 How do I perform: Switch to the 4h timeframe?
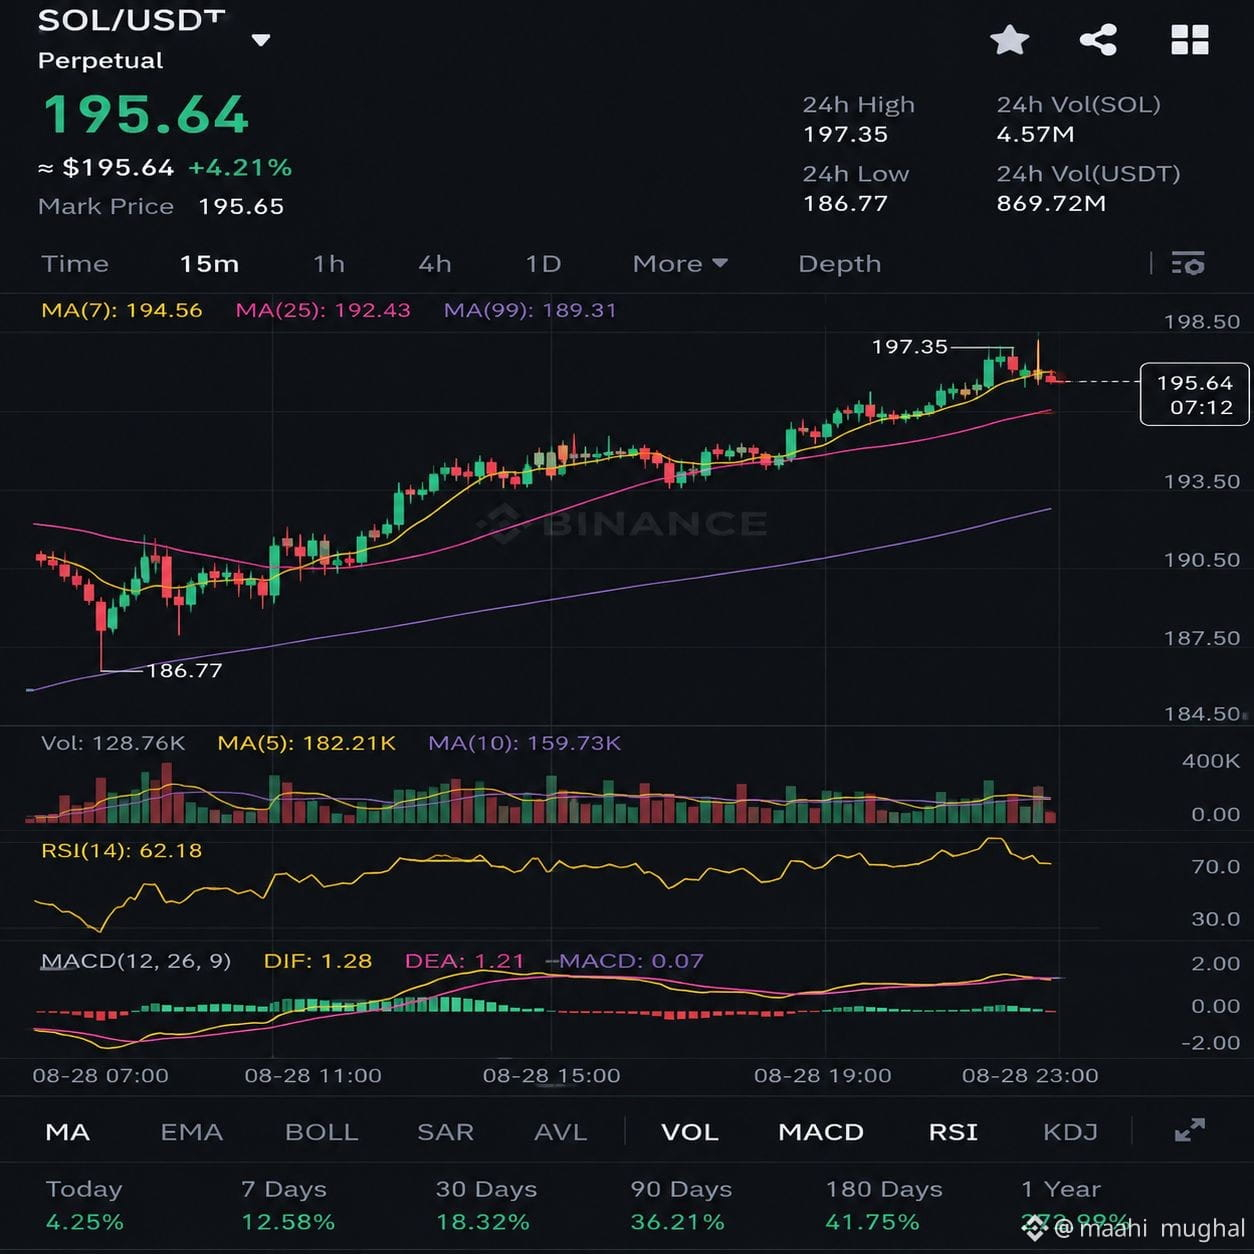435,264
